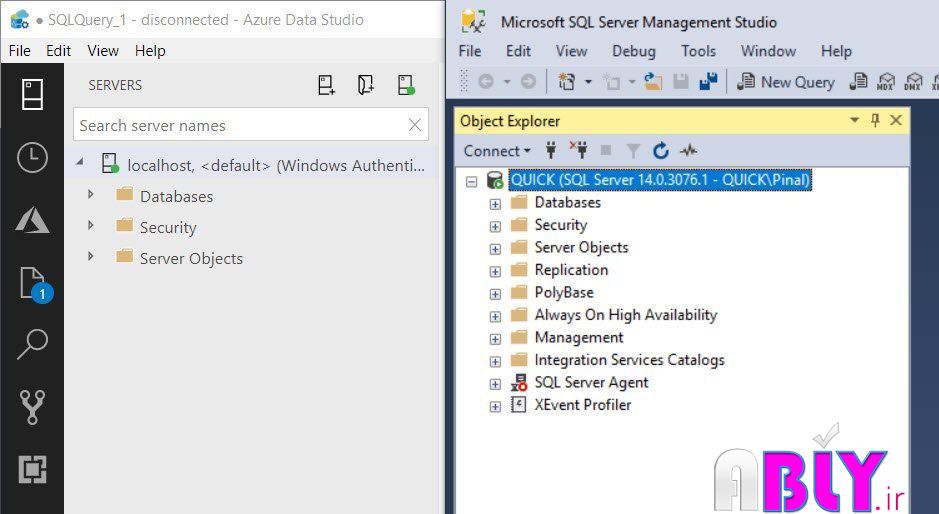Select Management folder in Object Explorer
The height and width of the screenshot is (514, 939).
[579, 338]
